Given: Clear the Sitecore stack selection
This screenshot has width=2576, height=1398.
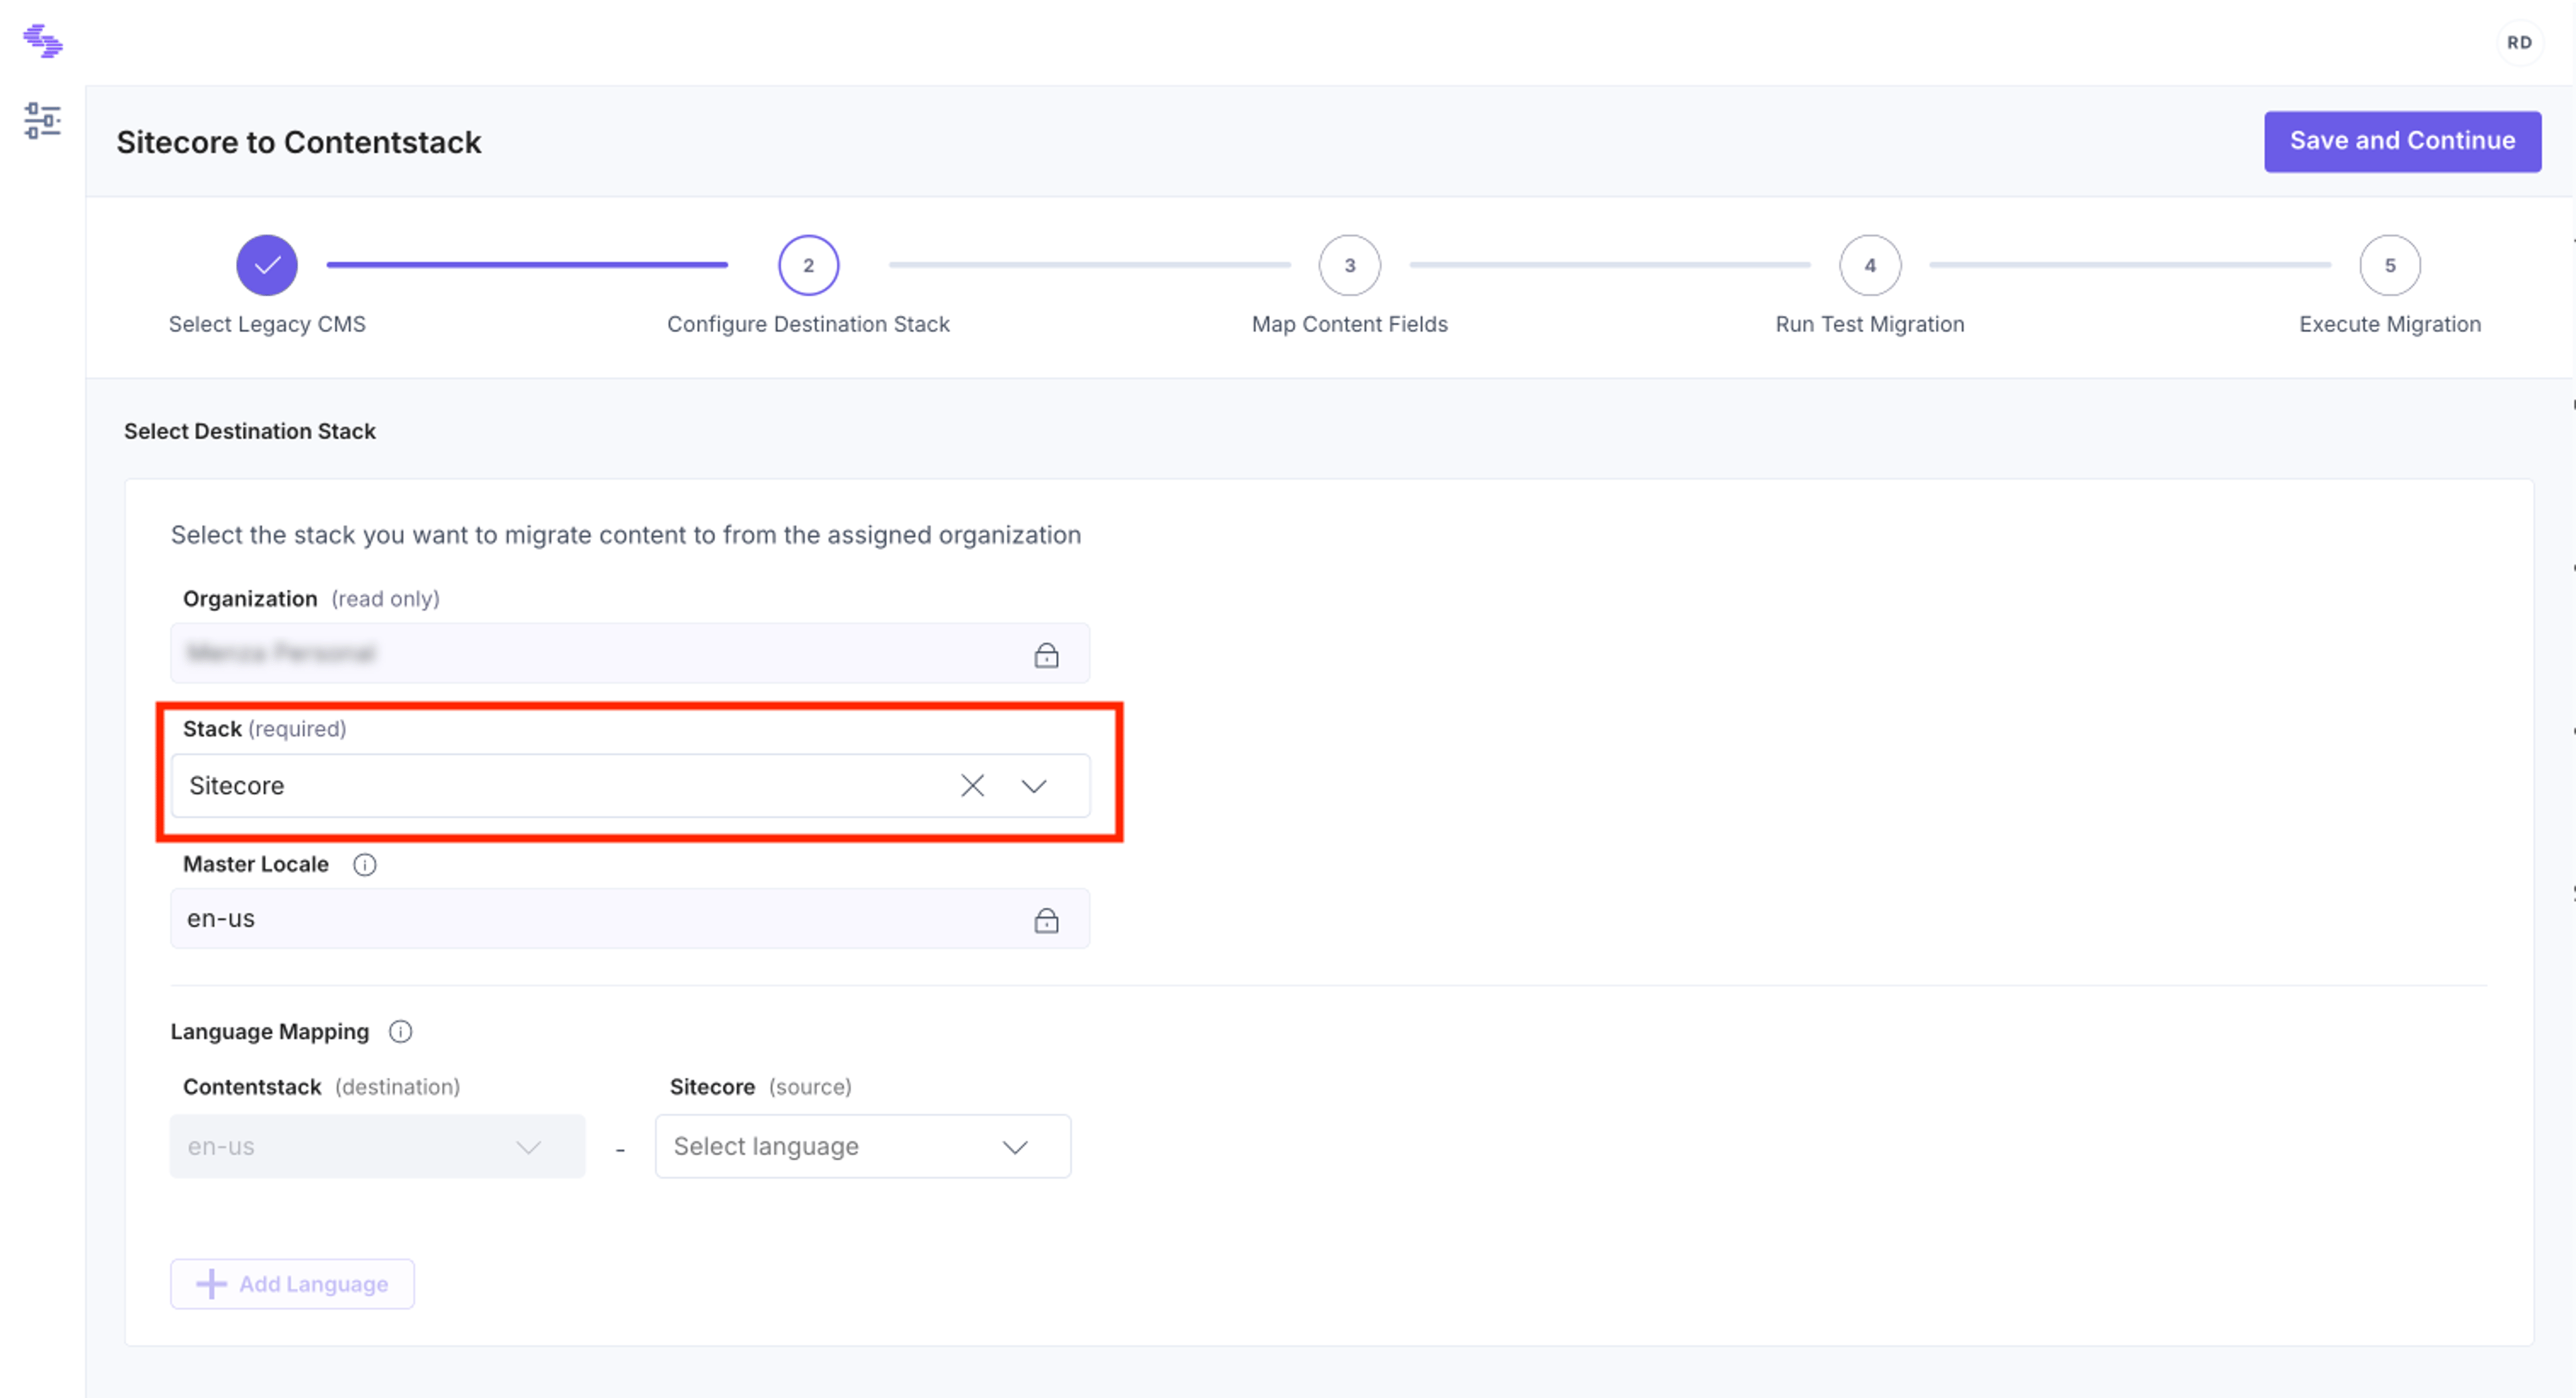Looking at the screenshot, I should click(972, 785).
